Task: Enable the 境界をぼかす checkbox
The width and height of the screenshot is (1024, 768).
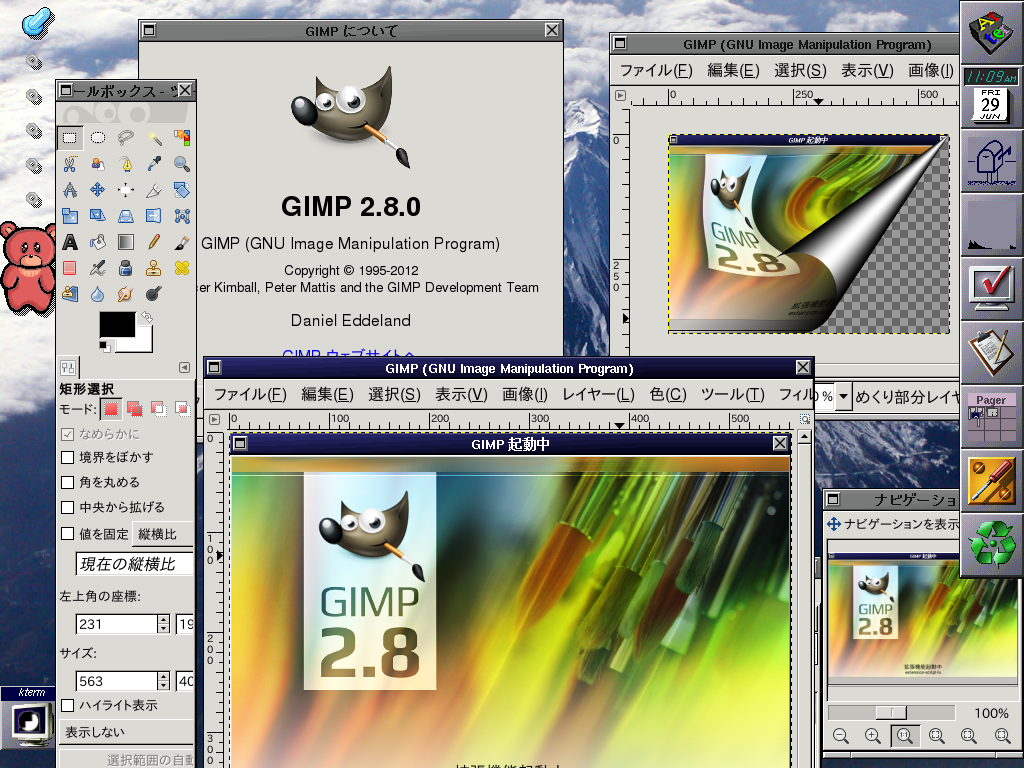Action: click(x=67, y=457)
